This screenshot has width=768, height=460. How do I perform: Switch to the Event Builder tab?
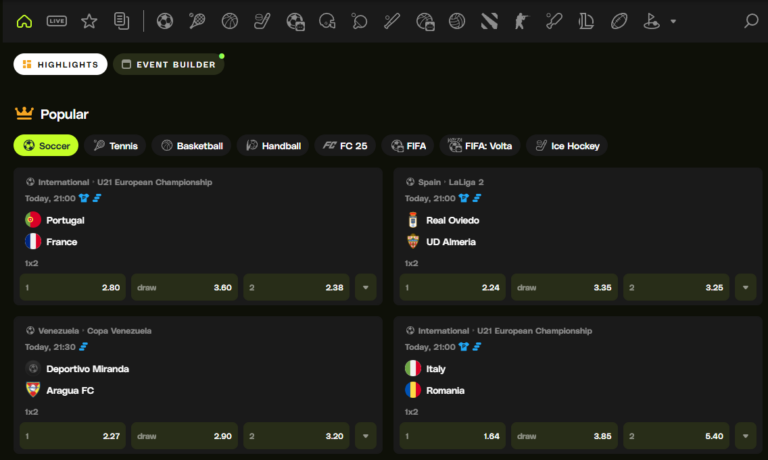(168, 64)
